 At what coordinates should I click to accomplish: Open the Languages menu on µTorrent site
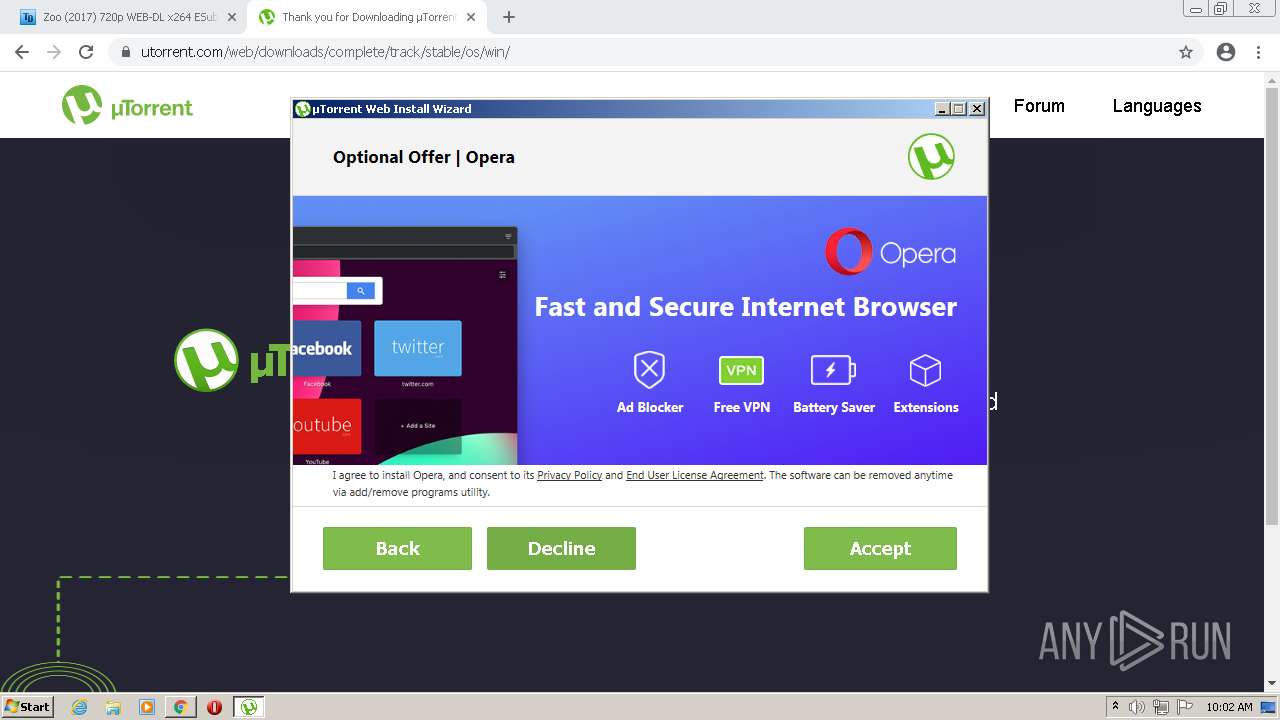(1157, 106)
